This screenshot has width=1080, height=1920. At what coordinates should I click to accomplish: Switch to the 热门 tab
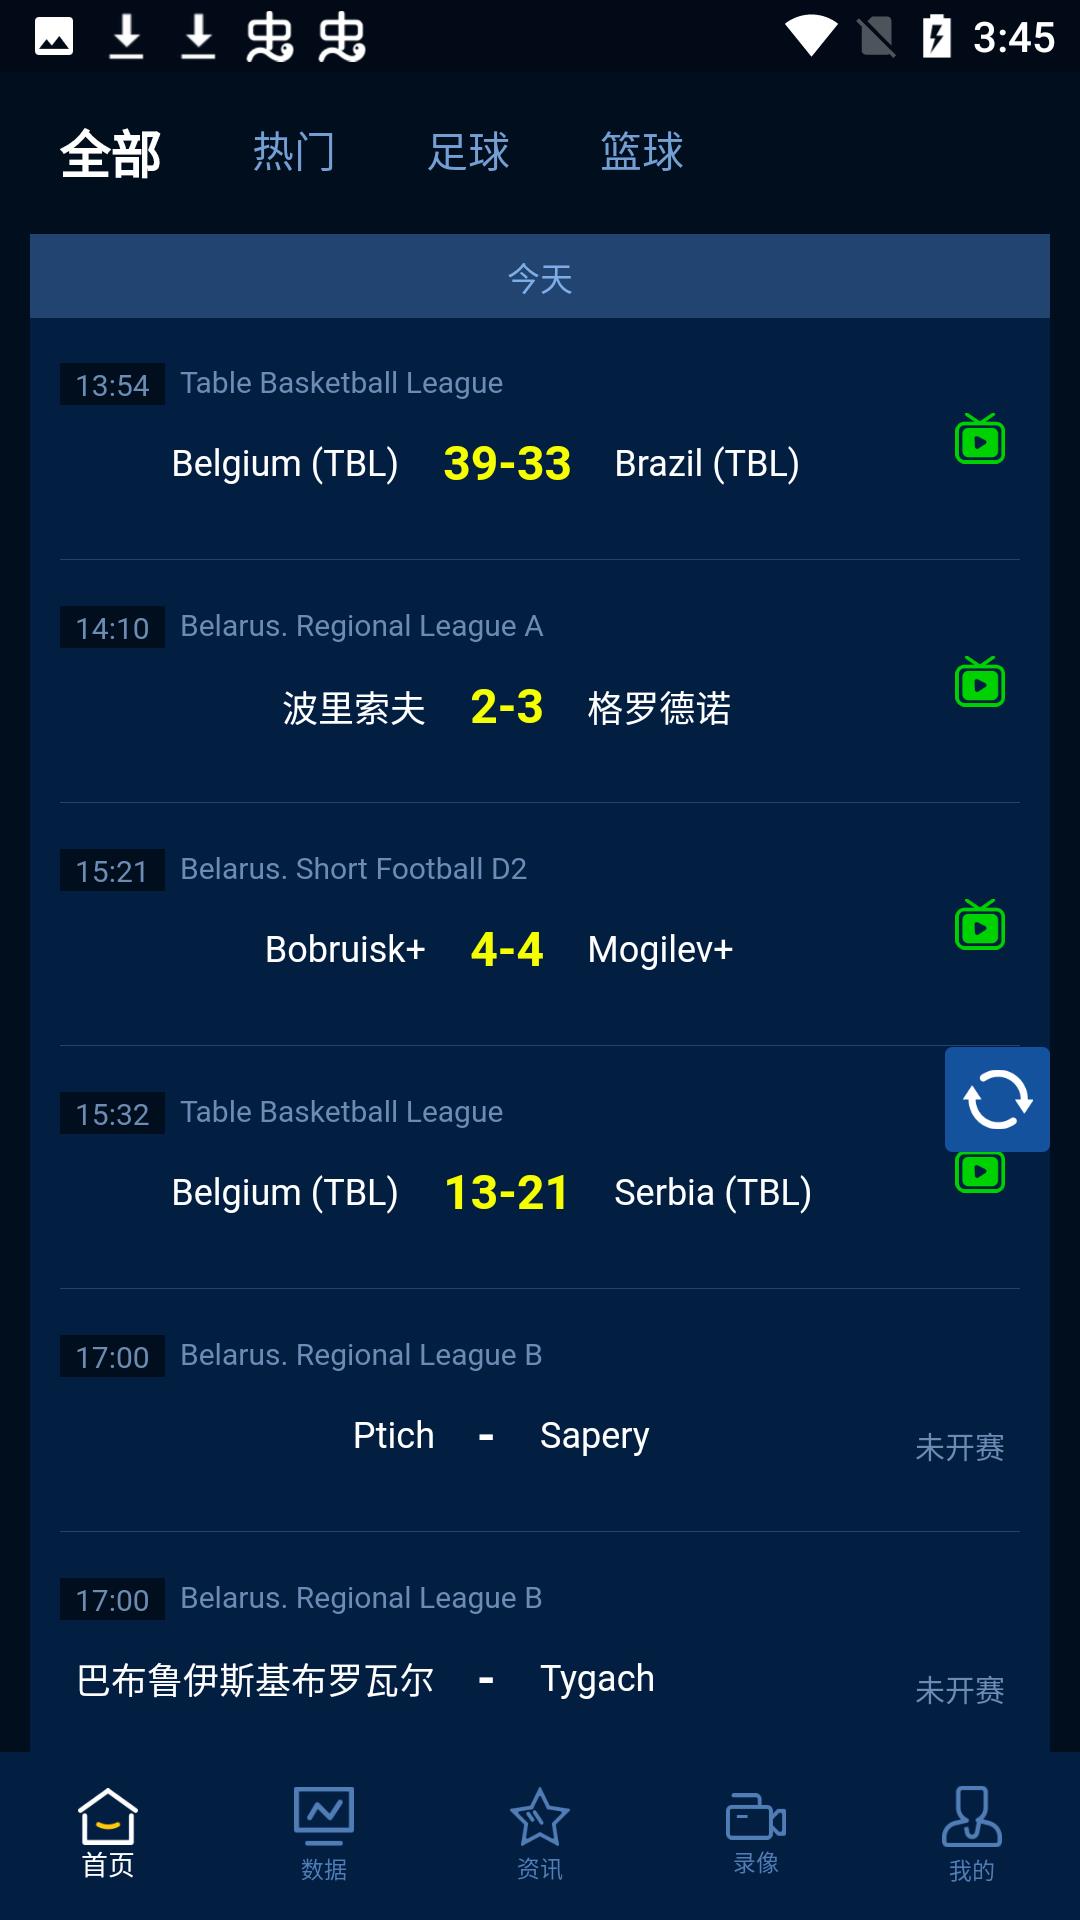[294, 152]
